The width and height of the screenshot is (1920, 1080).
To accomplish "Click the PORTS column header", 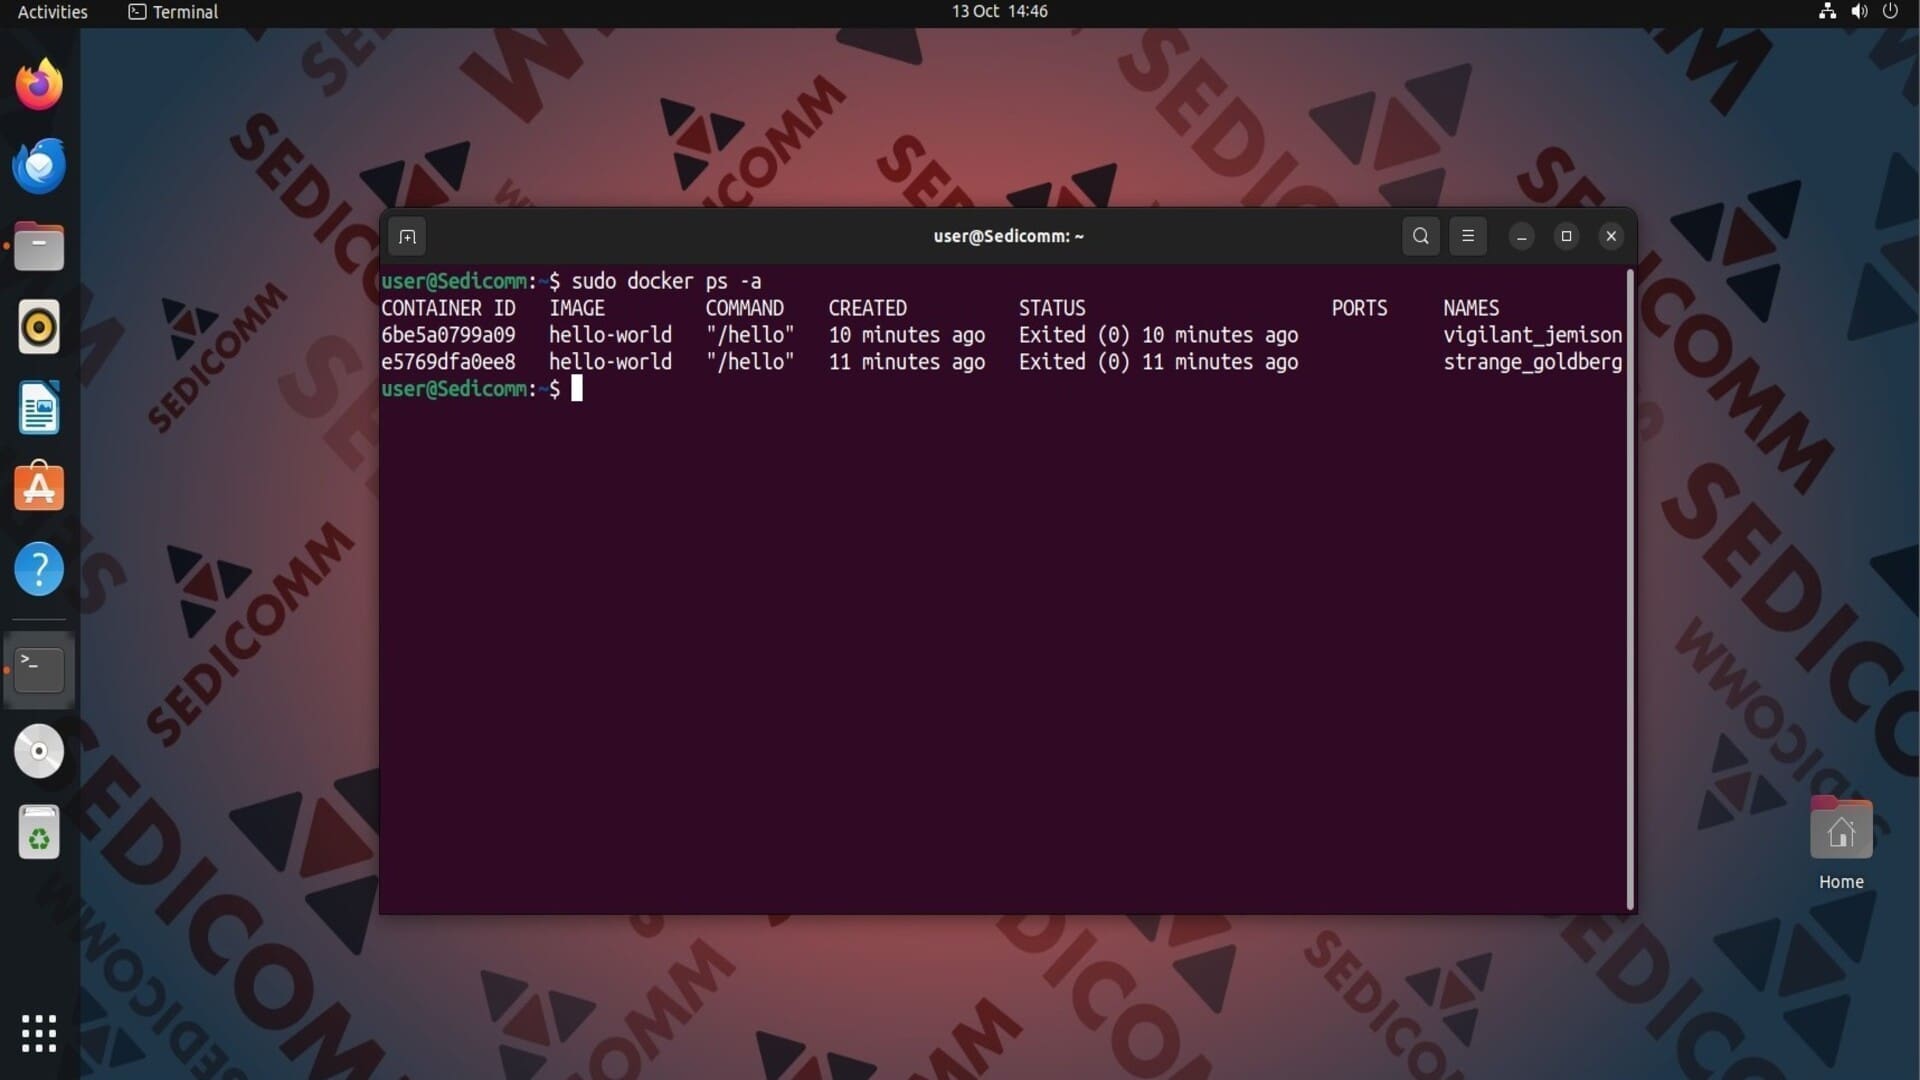I will click(1359, 308).
